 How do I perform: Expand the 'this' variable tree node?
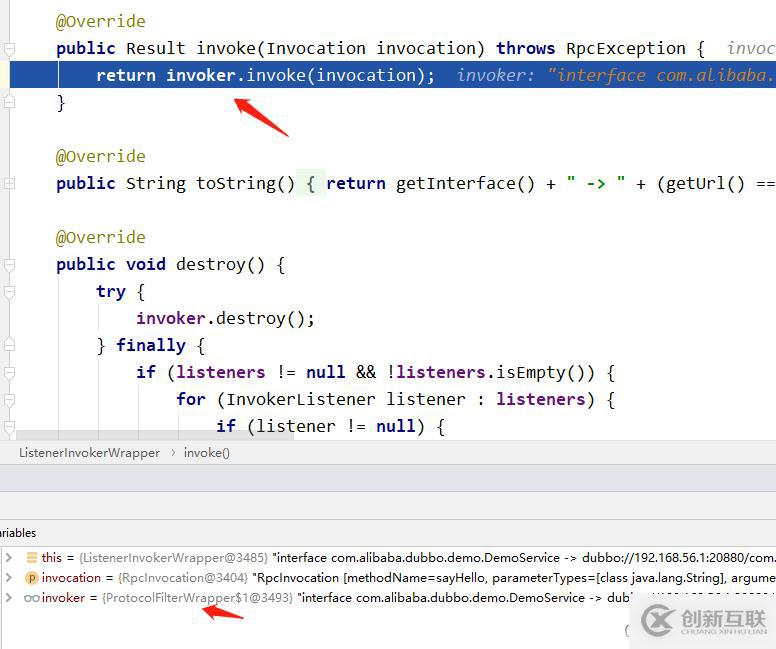(9, 557)
